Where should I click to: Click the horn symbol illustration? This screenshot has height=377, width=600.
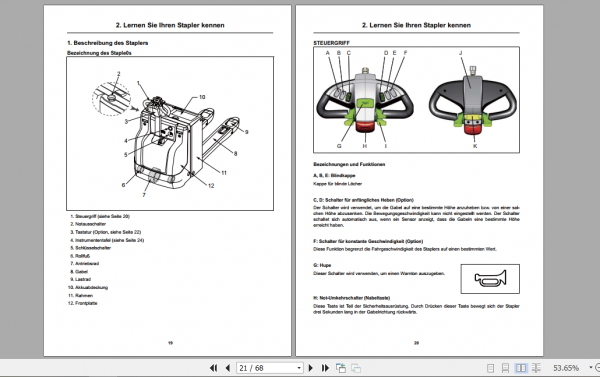click(490, 279)
